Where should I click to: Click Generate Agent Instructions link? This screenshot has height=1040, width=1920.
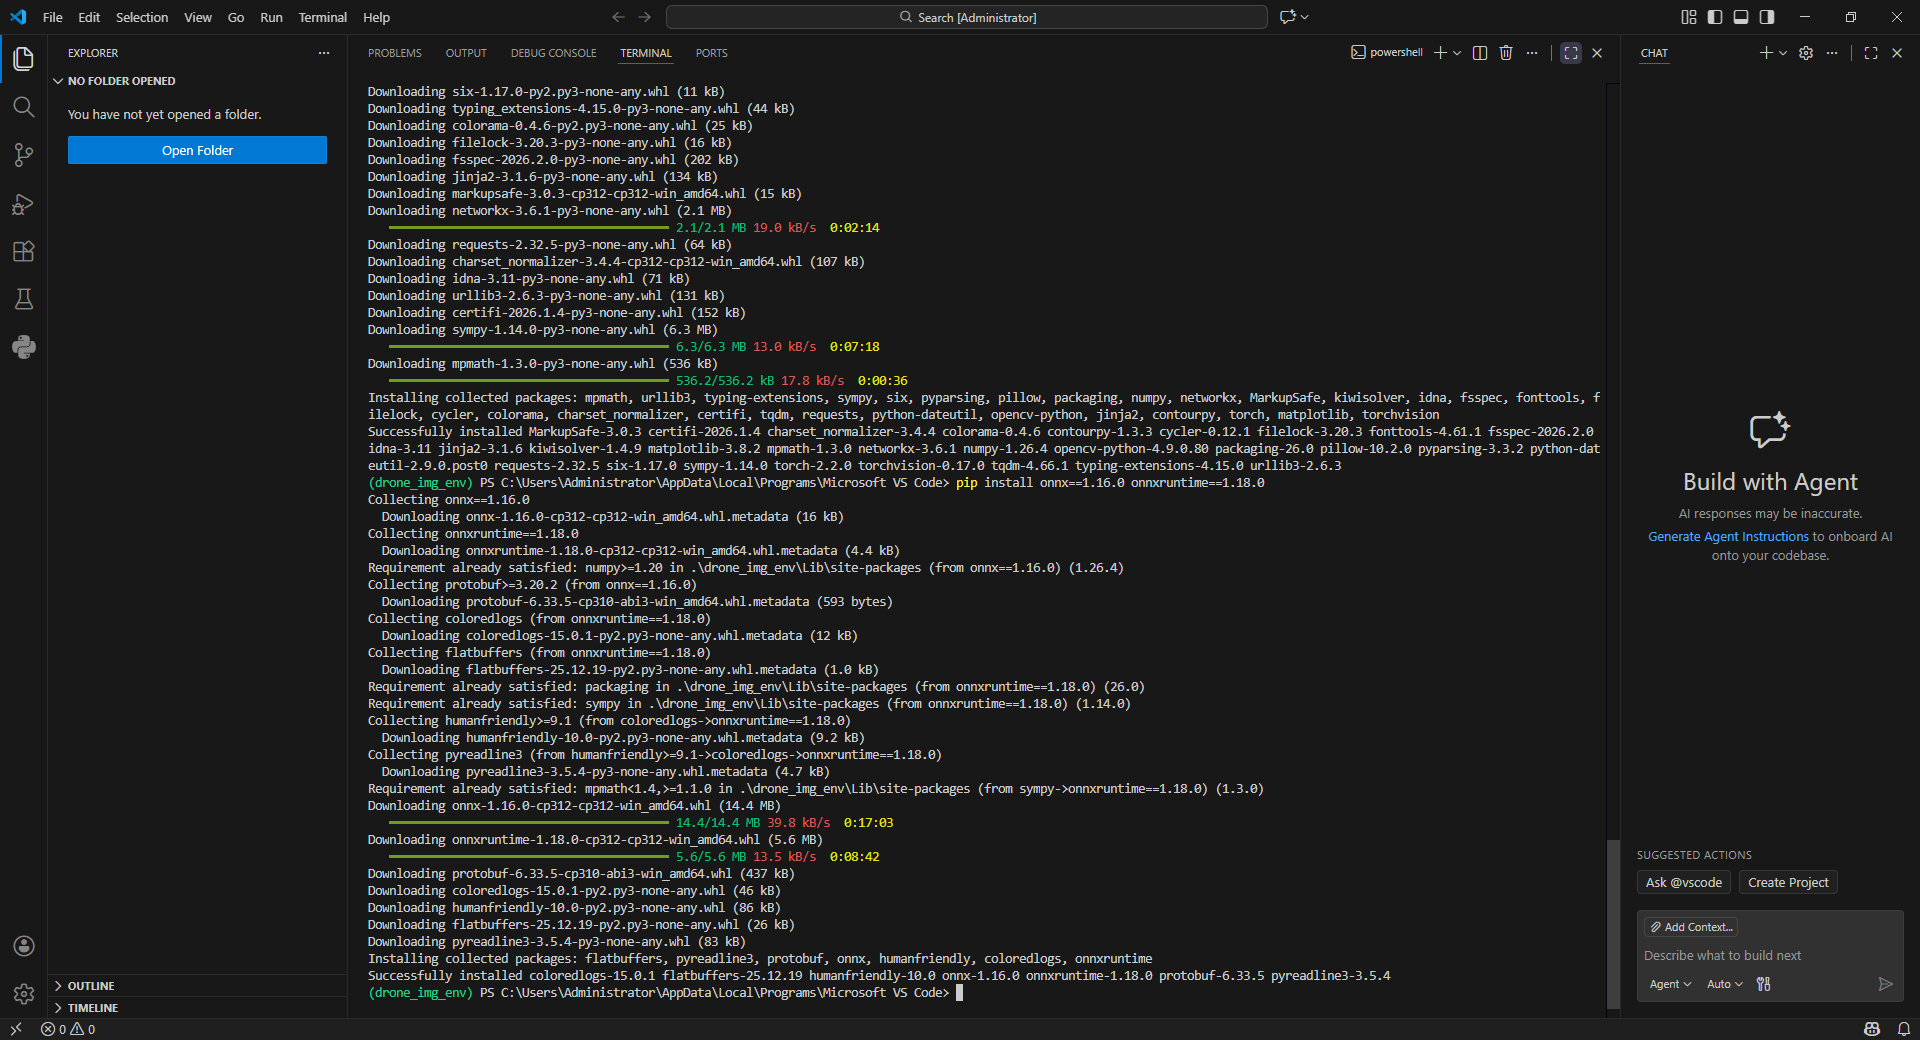1728,537
